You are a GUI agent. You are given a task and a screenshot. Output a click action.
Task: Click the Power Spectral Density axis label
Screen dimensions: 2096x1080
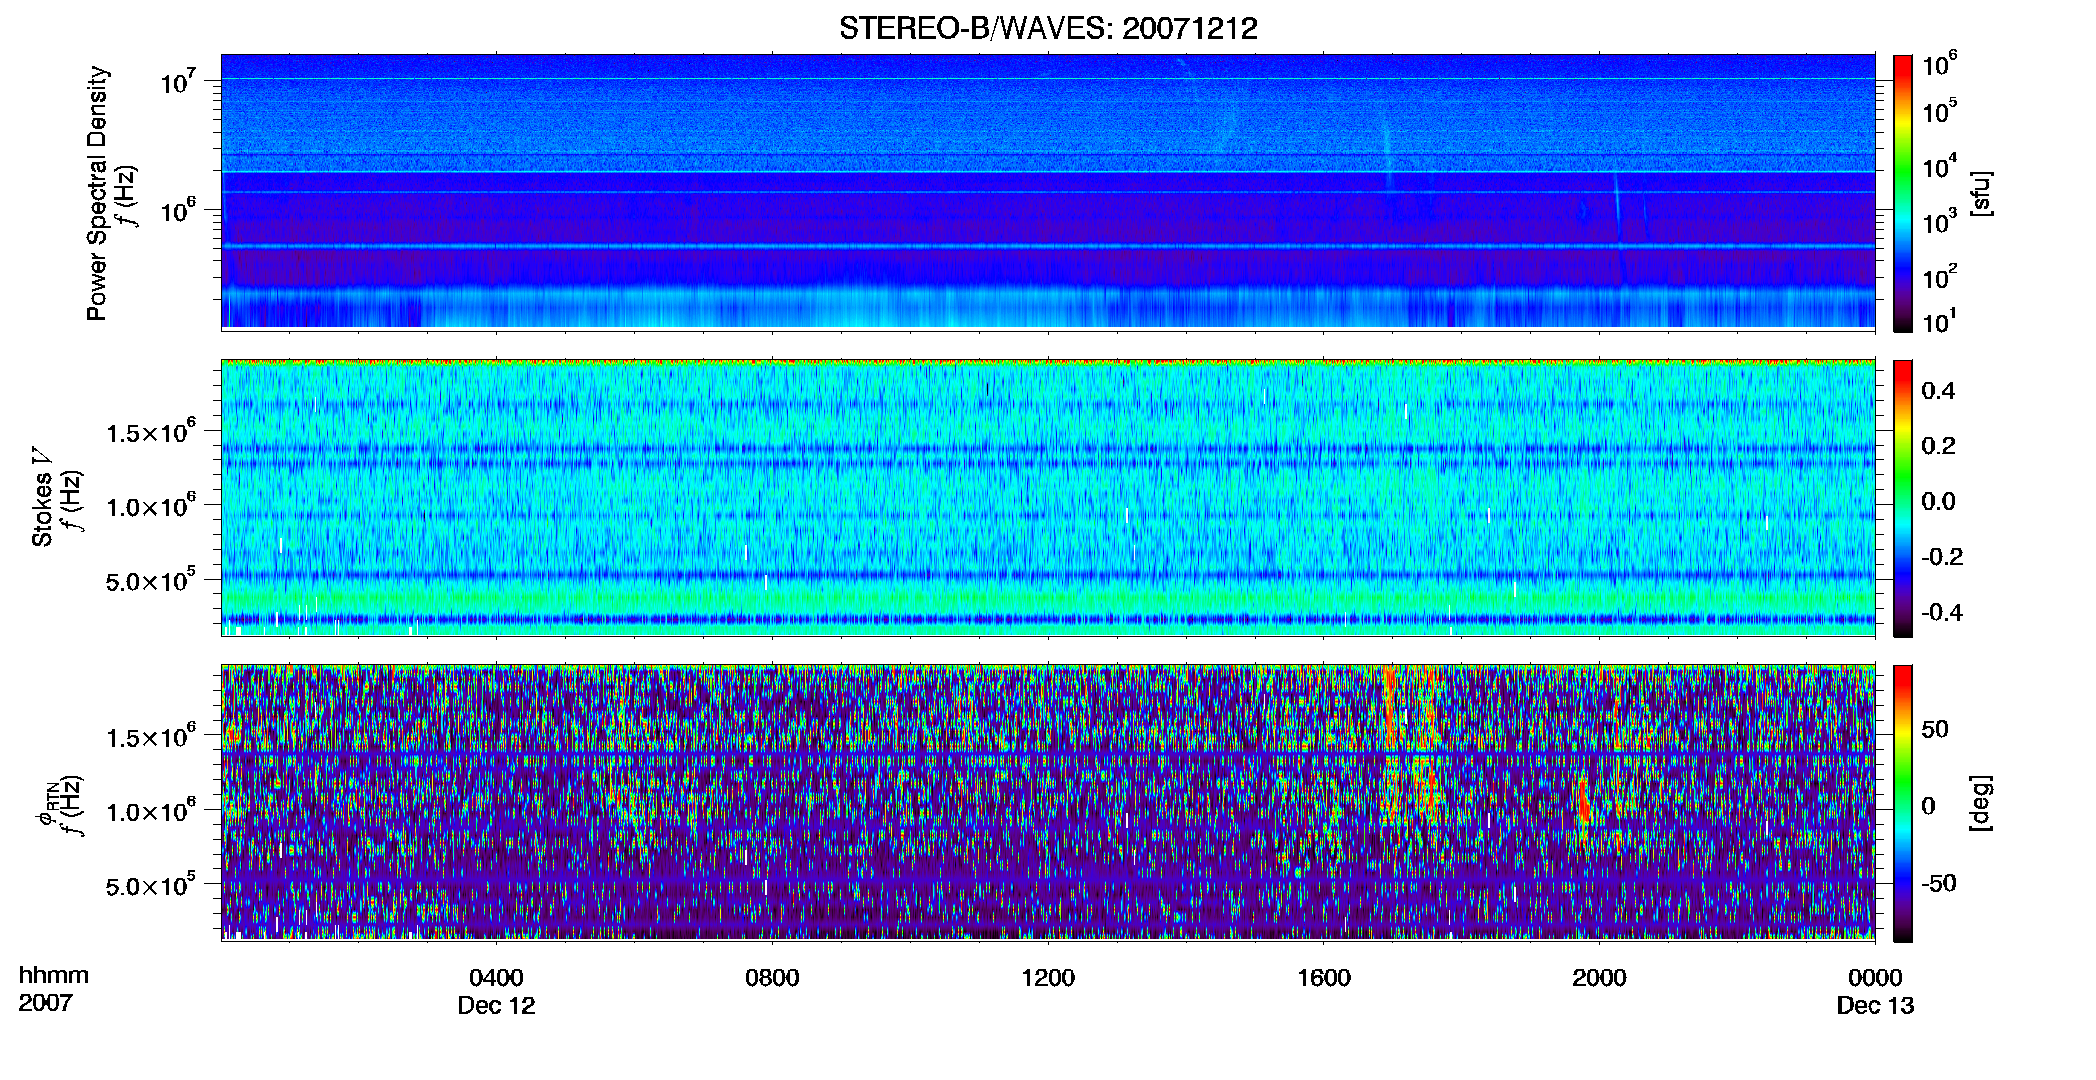pos(97,193)
